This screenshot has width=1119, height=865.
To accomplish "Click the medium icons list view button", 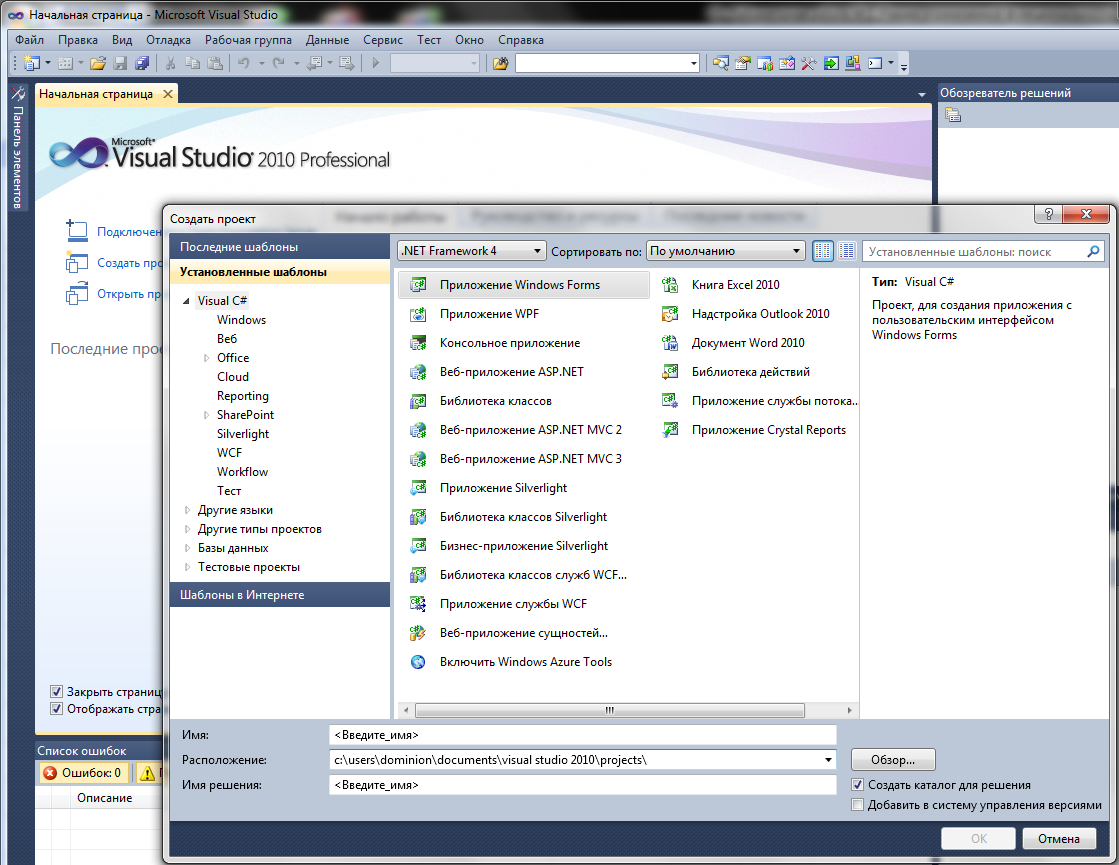I will click(x=847, y=251).
